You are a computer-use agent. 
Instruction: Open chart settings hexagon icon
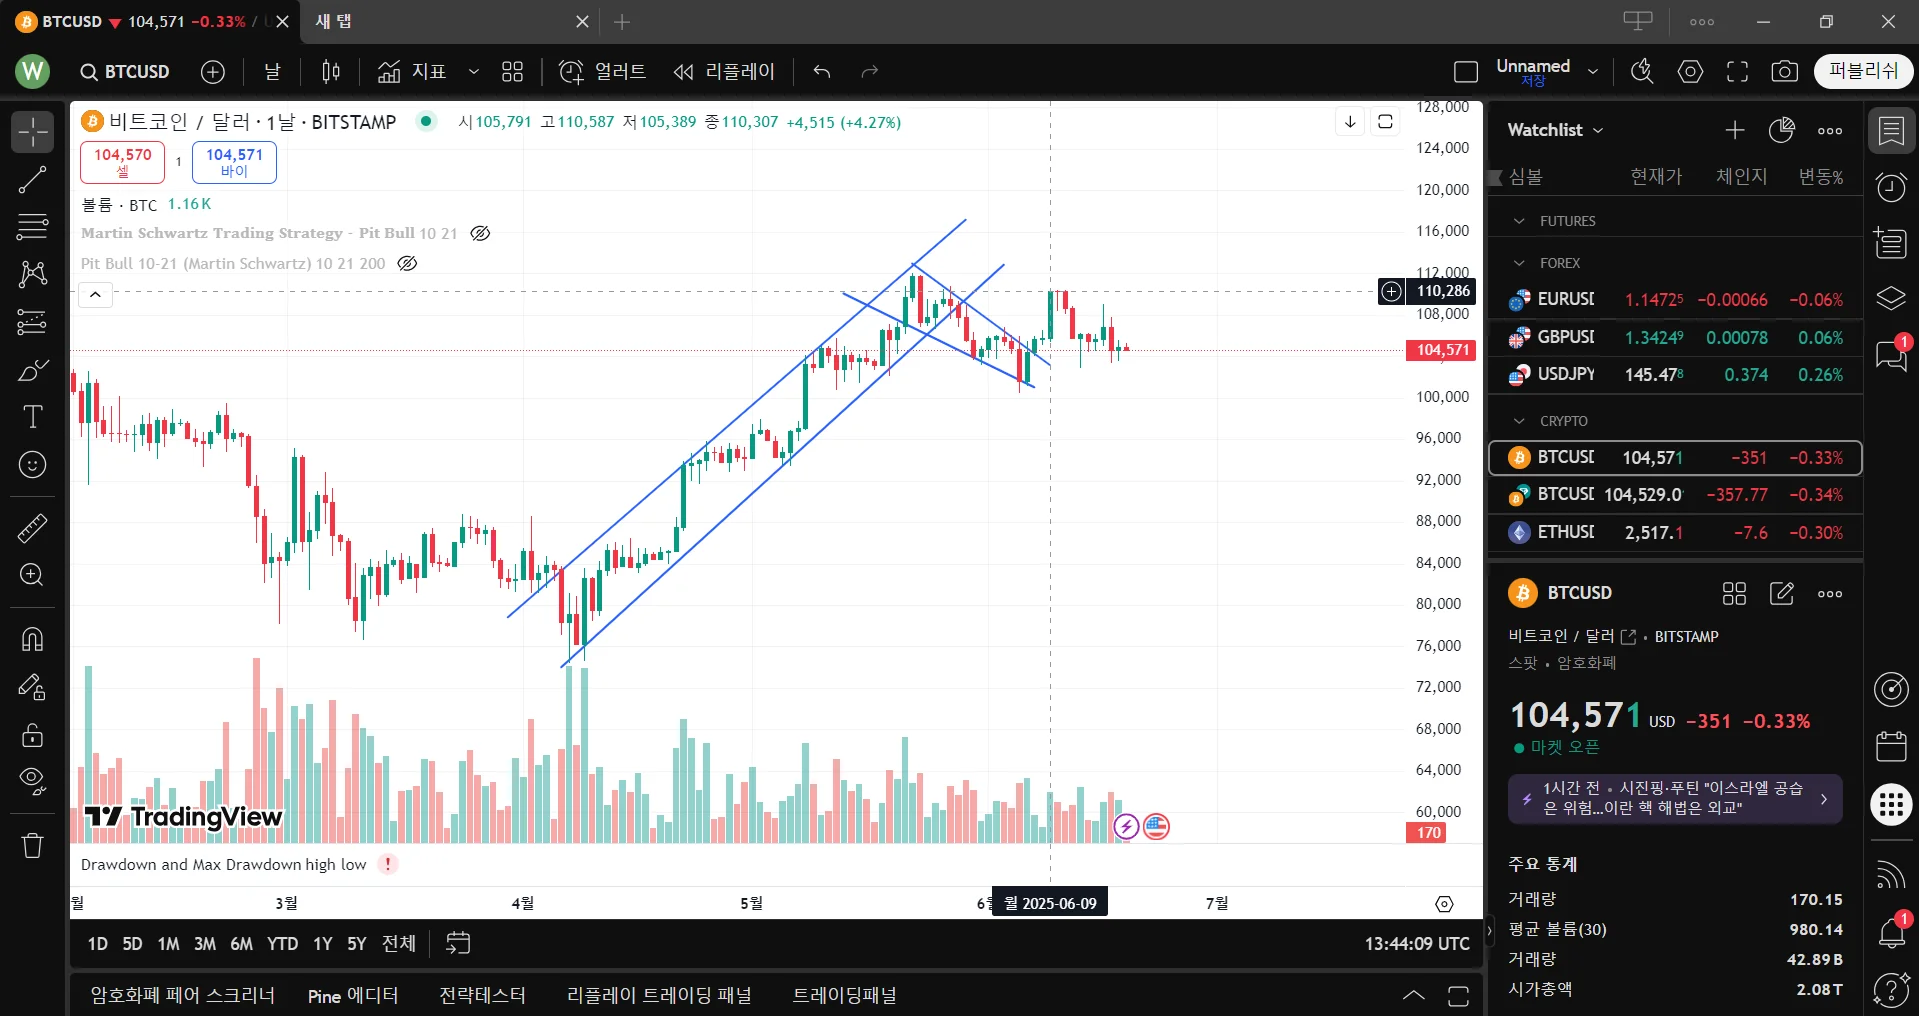(x=1690, y=72)
